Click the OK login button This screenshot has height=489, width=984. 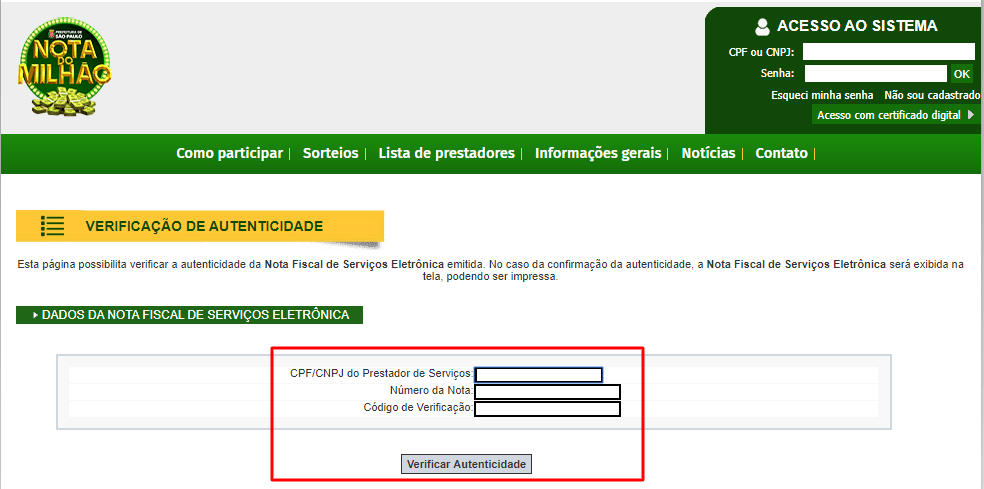click(x=961, y=73)
